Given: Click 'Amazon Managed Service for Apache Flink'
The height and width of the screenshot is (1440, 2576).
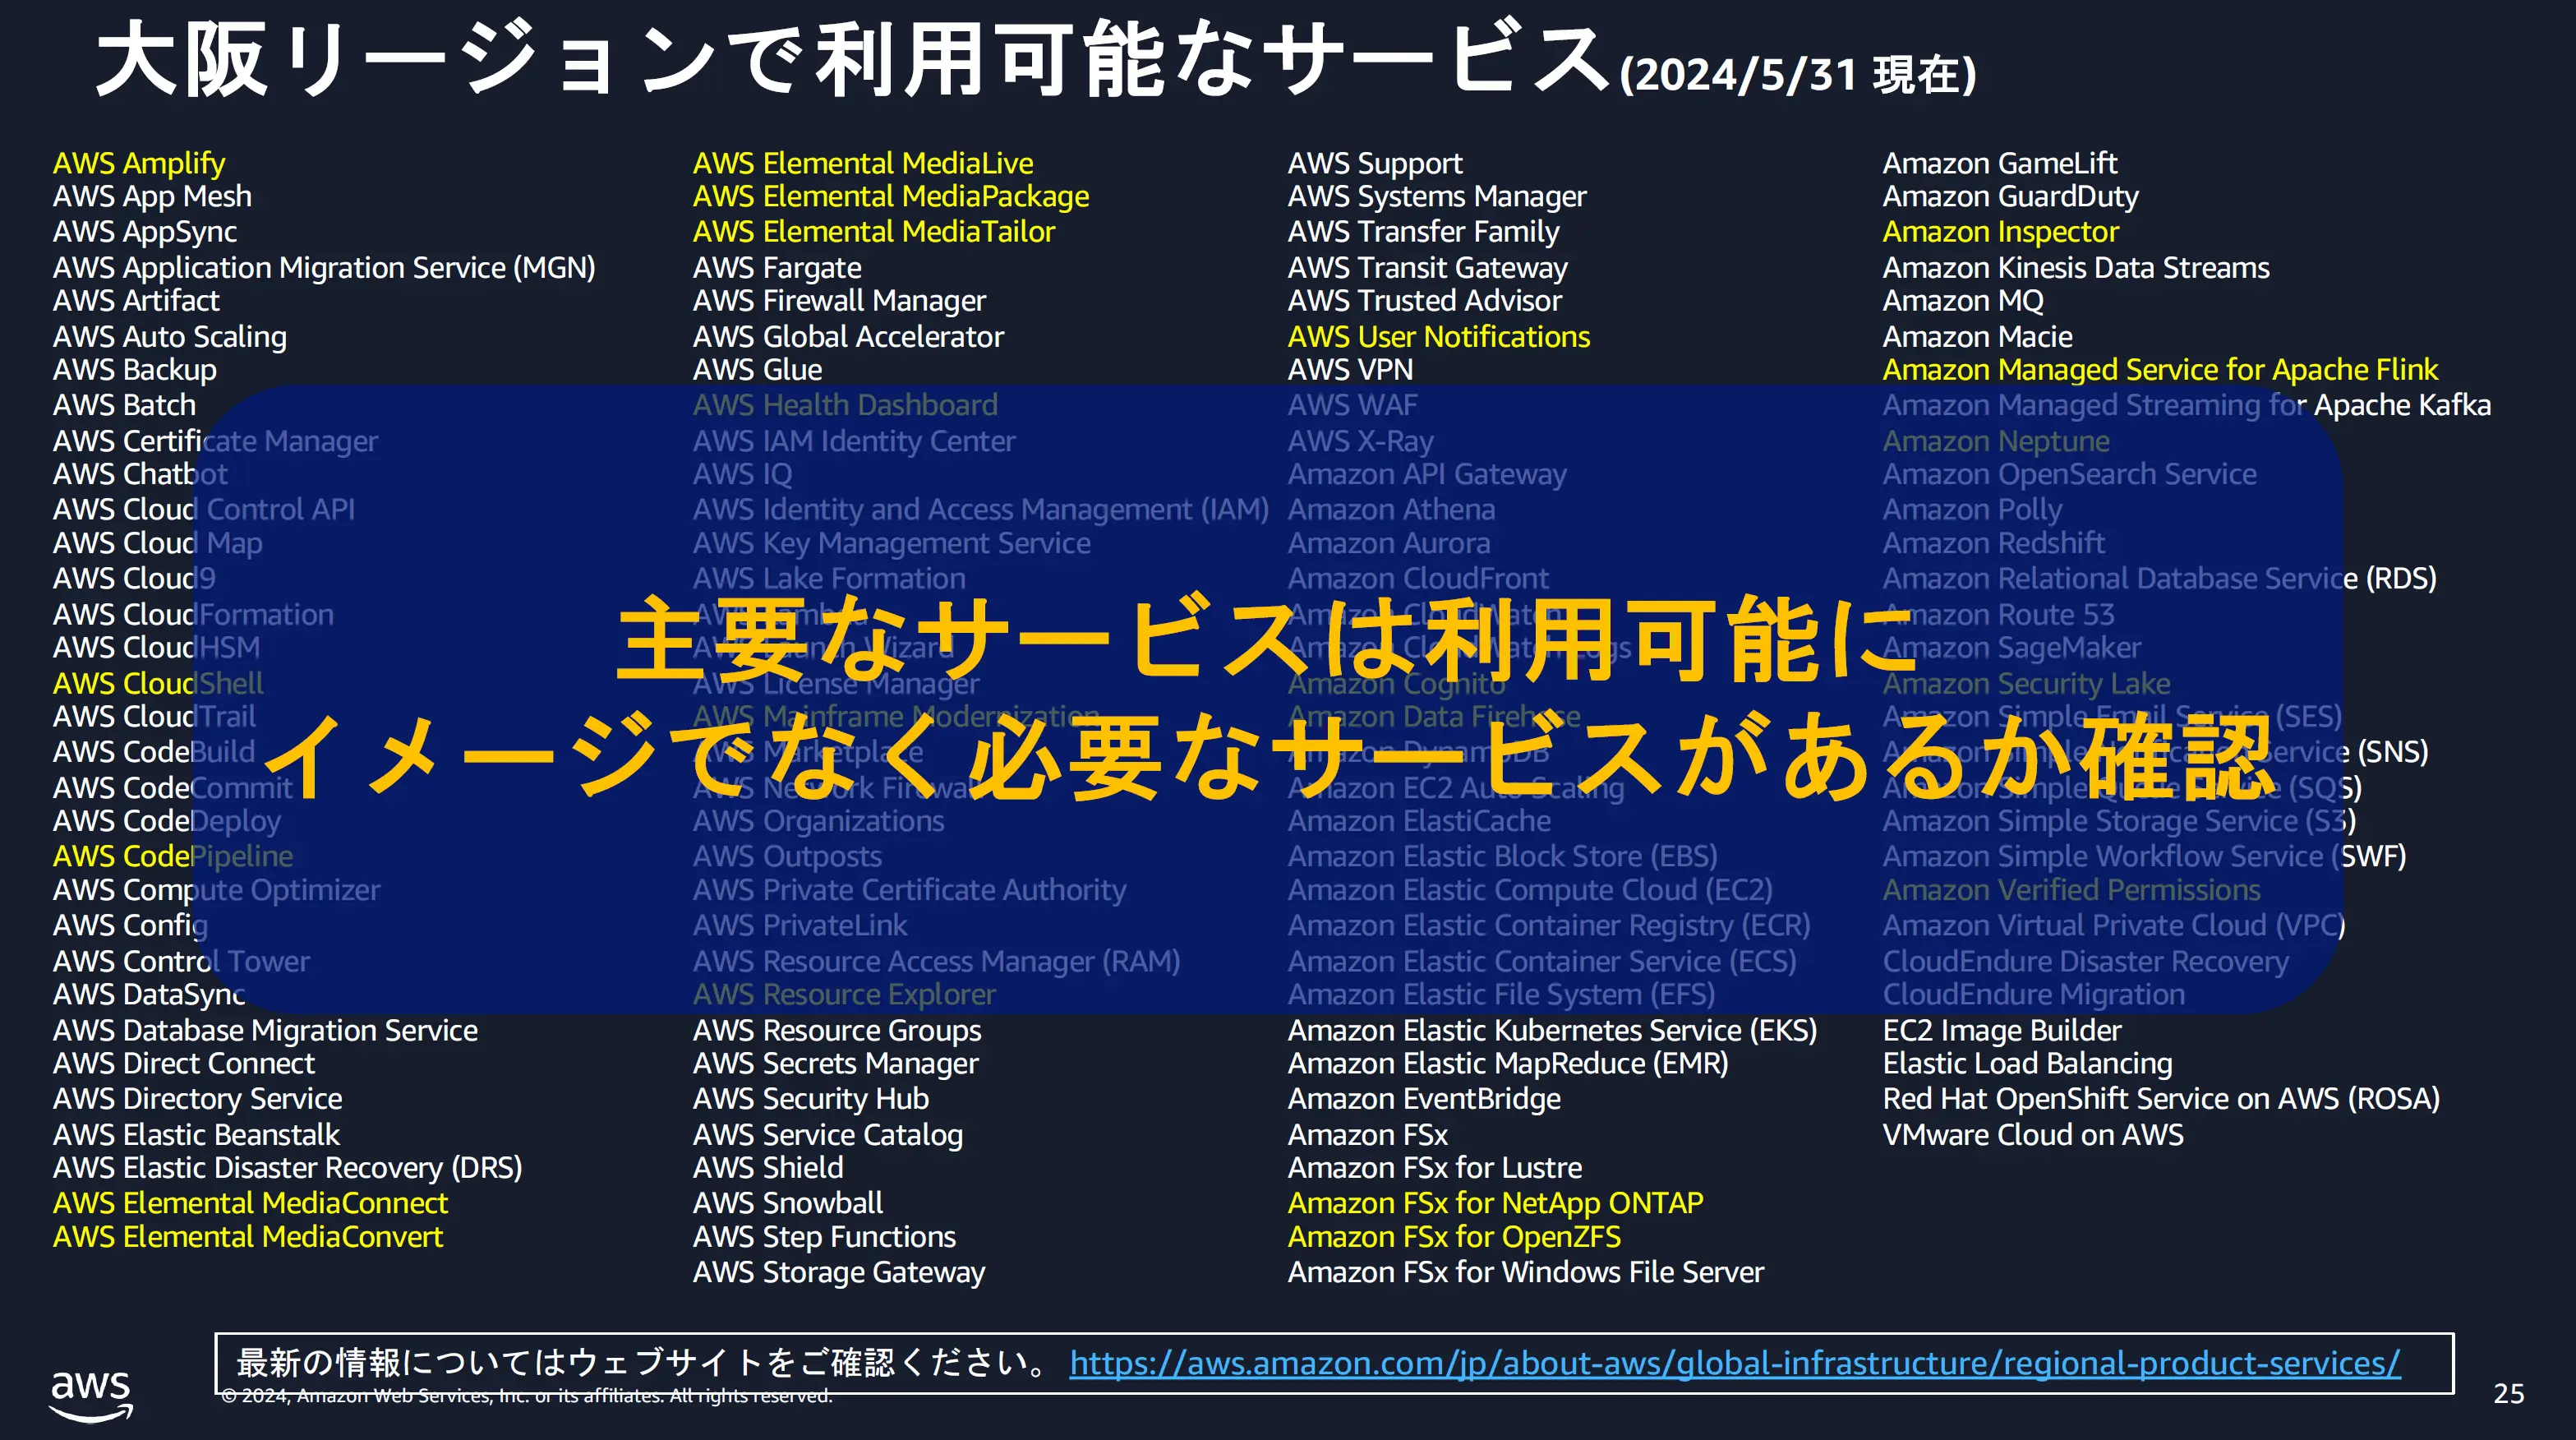Looking at the screenshot, I should click(2161, 370).
